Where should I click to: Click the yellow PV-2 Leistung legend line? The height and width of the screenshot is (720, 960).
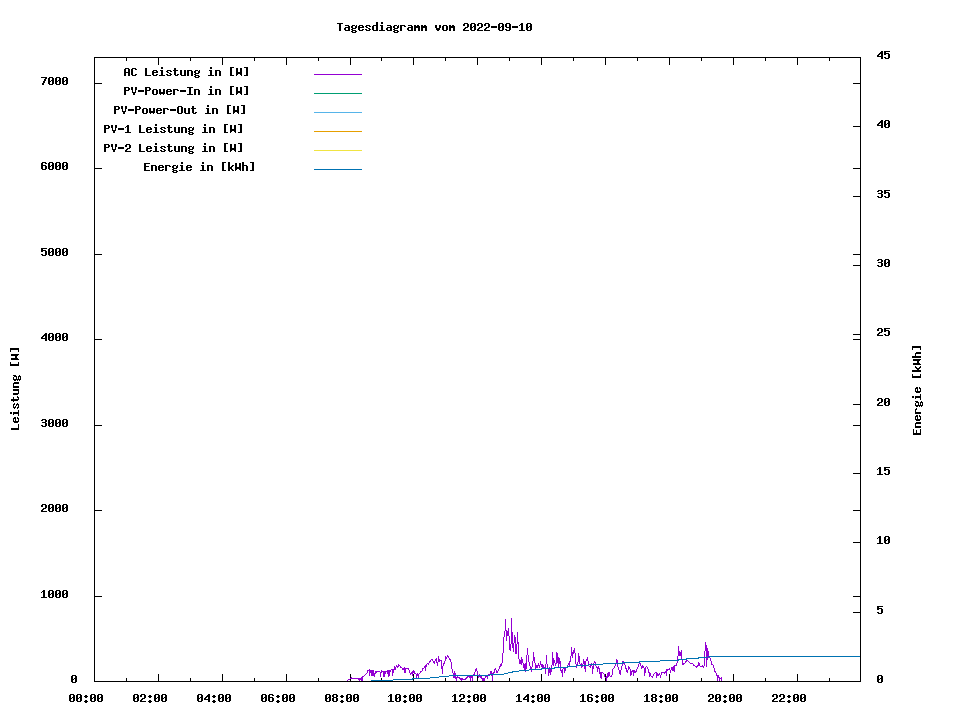pos(337,150)
